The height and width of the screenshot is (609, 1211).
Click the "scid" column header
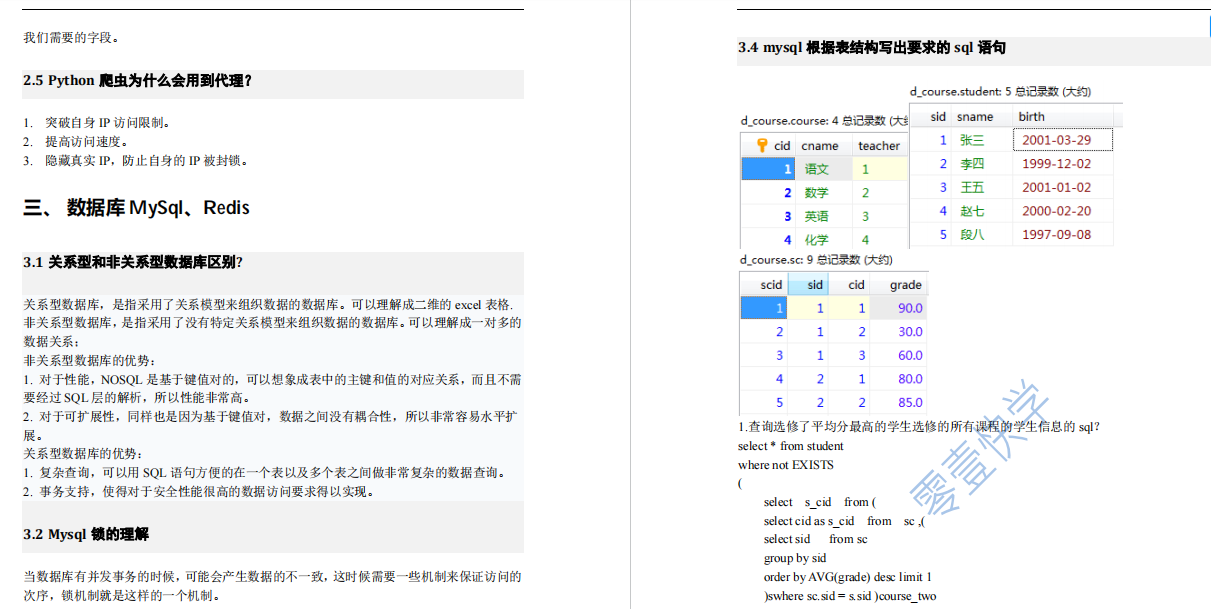(x=771, y=285)
